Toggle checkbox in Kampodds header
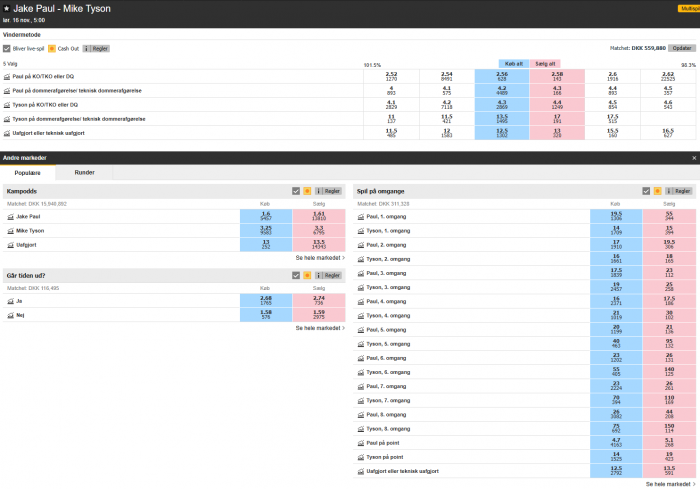Image resolution: width=700 pixels, height=489 pixels. tap(296, 191)
